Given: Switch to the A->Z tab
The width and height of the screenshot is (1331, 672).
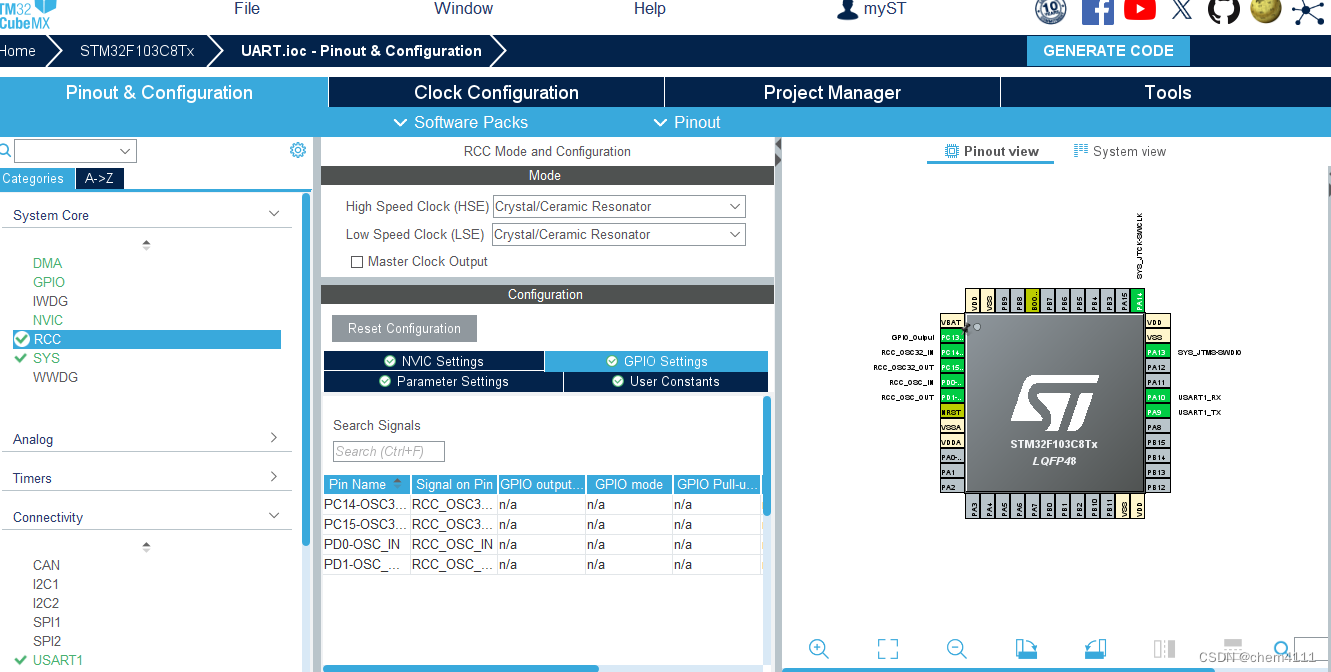Looking at the screenshot, I should [99, 179].
